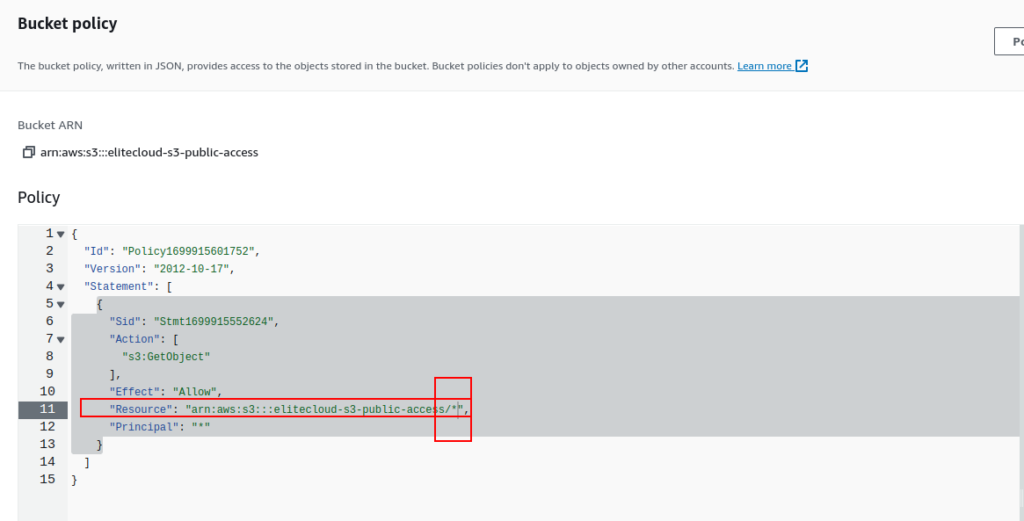This screenshot has width=1024, height=521.
Task: Click the "Version" key on line 3
Action: point(113,268)
